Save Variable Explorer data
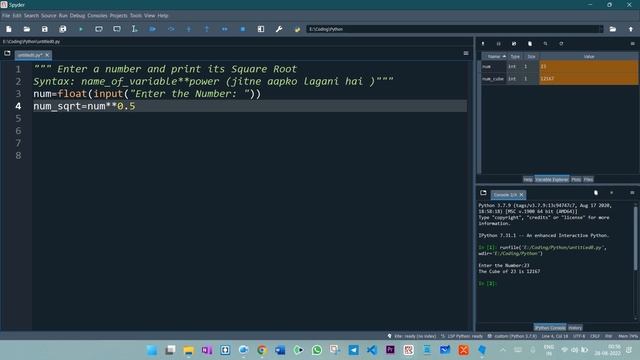The height and width of the screenshot is (360, 640). [x=498, y=44]
